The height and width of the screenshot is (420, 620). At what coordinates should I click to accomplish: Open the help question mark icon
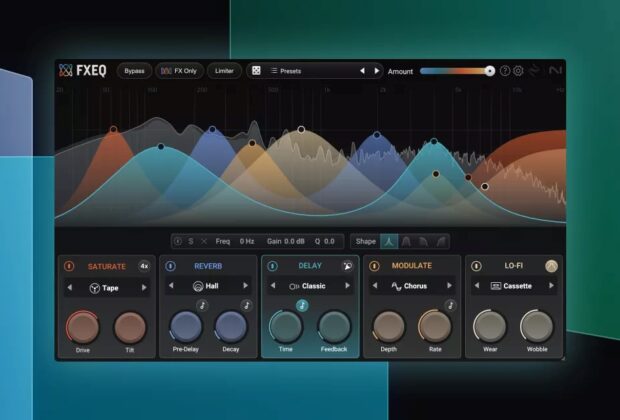[x=505, y=71]
